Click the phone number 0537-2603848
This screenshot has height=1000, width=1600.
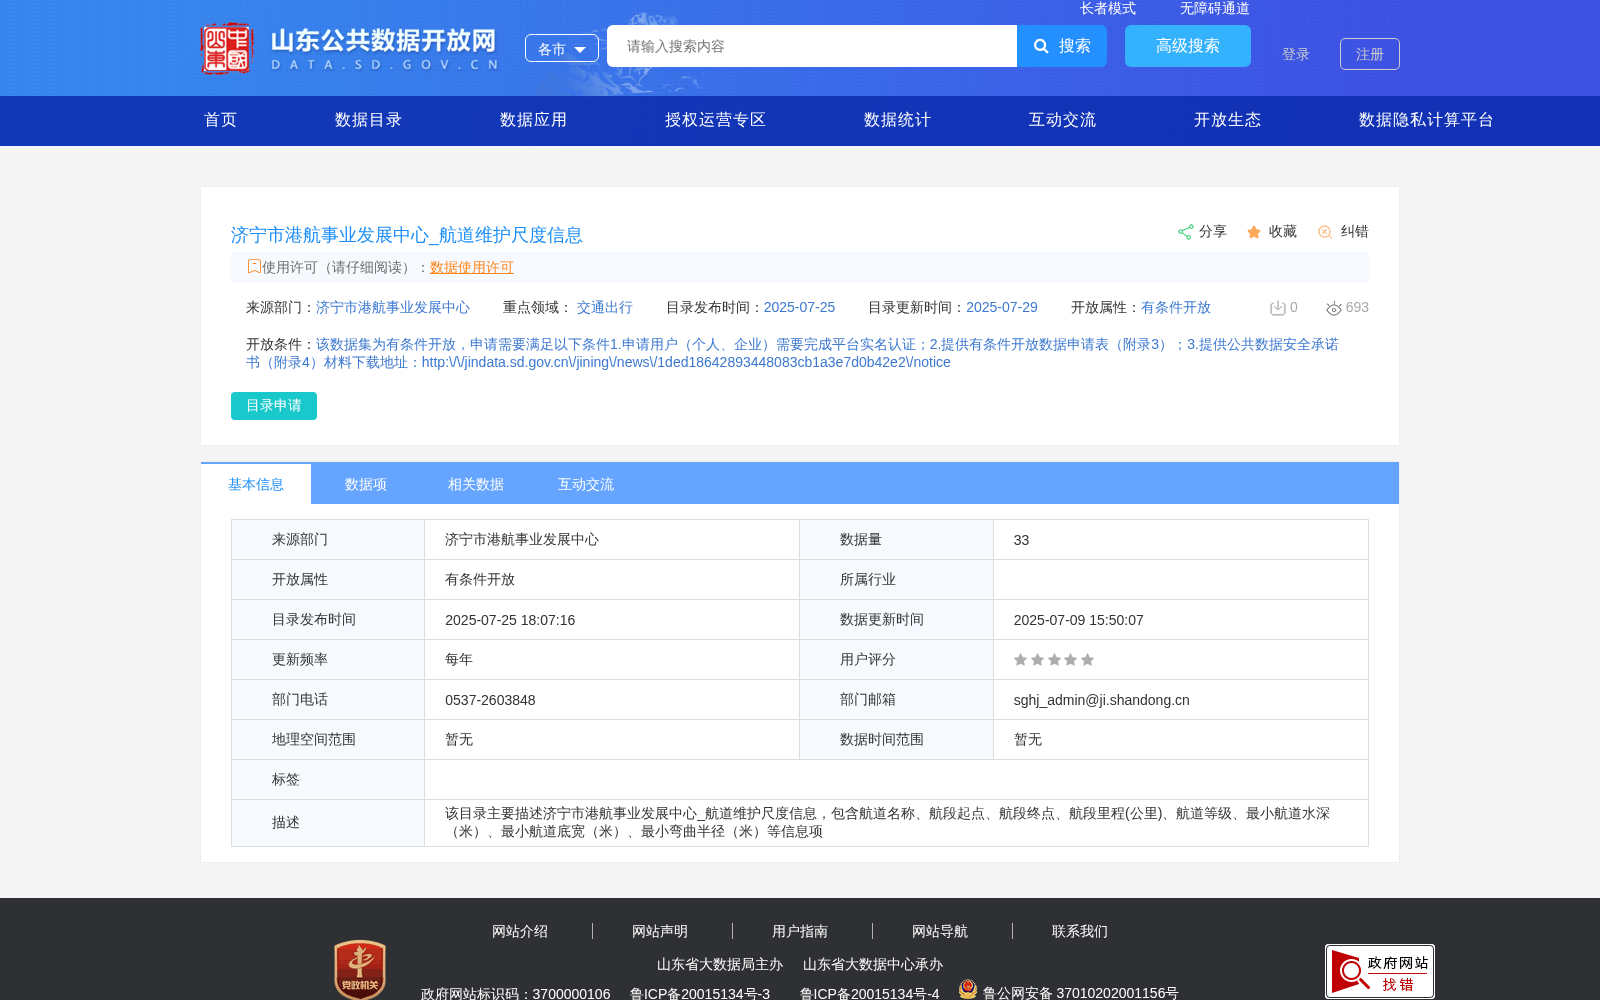(490, 700)
